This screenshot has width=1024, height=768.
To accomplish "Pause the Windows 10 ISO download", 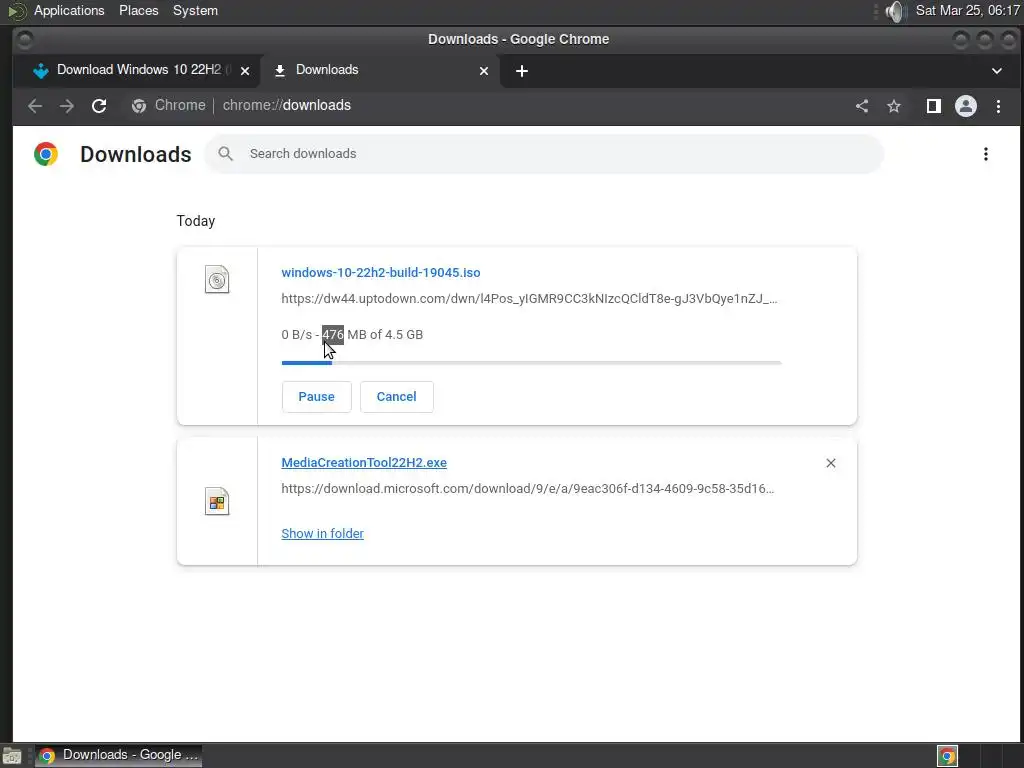I will 317,397.
